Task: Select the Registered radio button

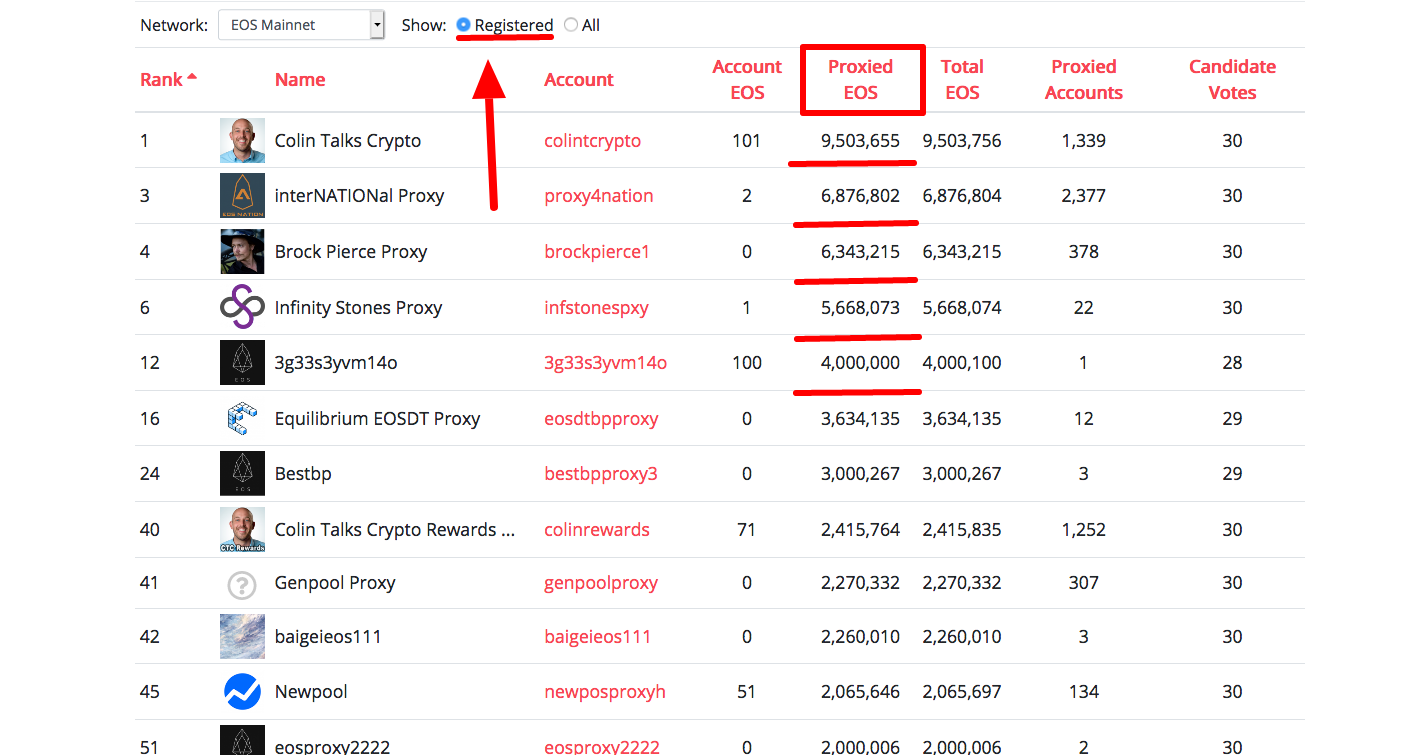Action: point(463,25)
